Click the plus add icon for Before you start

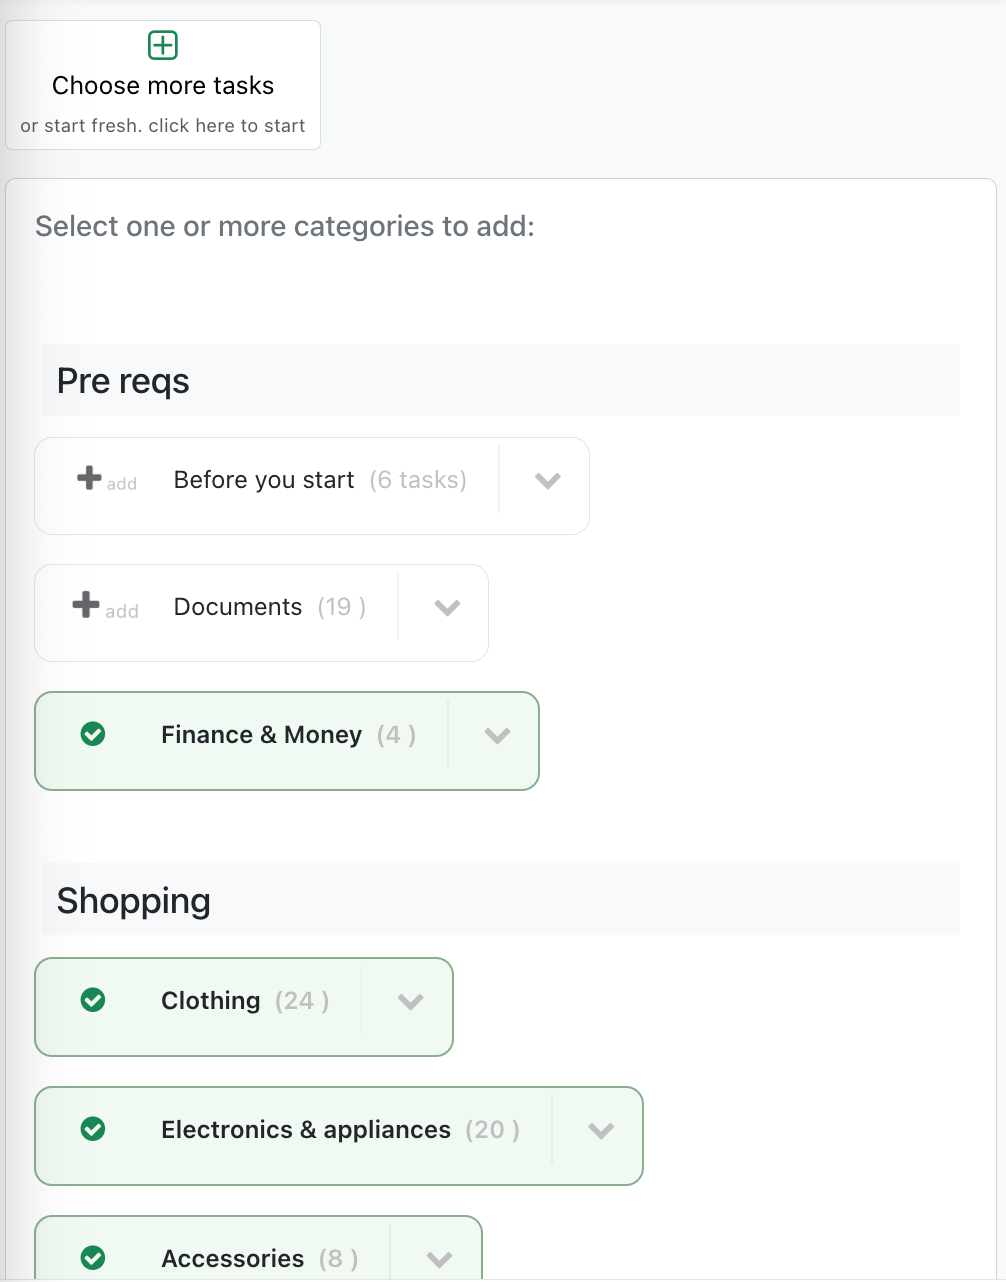pos(90,478)
